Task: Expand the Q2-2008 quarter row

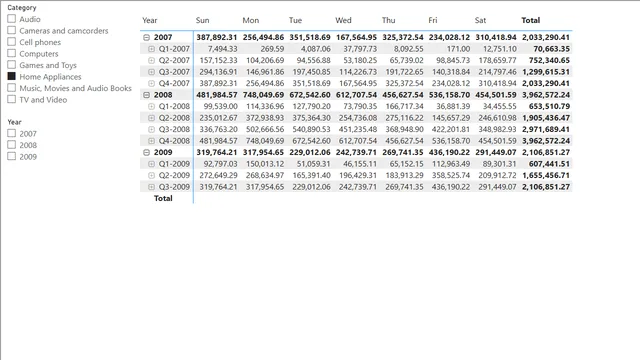Action: click(151, 118)
